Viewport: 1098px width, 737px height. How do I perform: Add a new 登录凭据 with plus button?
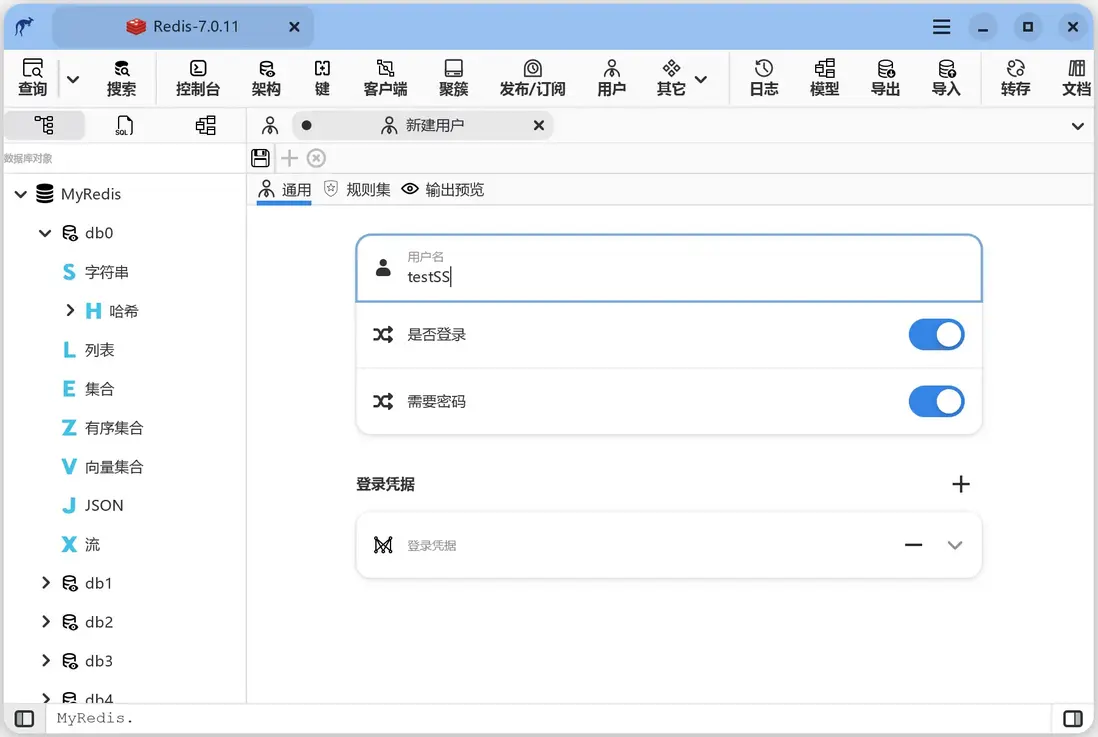tap(961, 484)
